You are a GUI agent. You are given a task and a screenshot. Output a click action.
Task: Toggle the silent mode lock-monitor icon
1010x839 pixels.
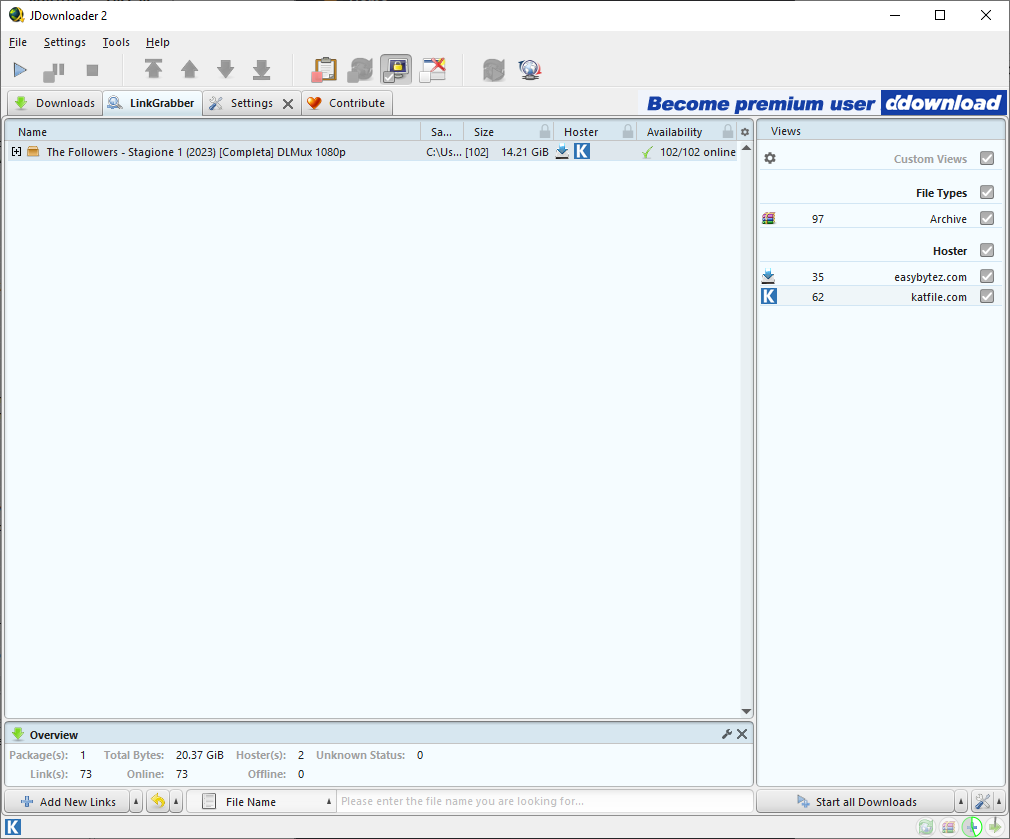pos(395,70)
